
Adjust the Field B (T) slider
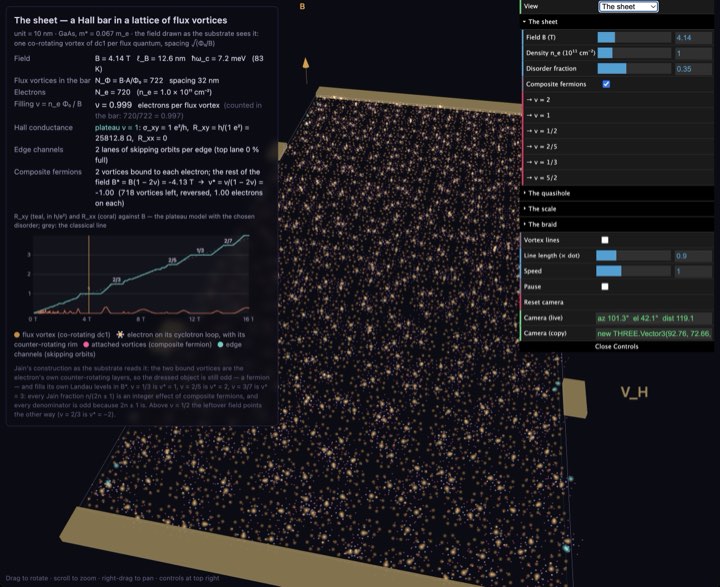click(634, 38)
